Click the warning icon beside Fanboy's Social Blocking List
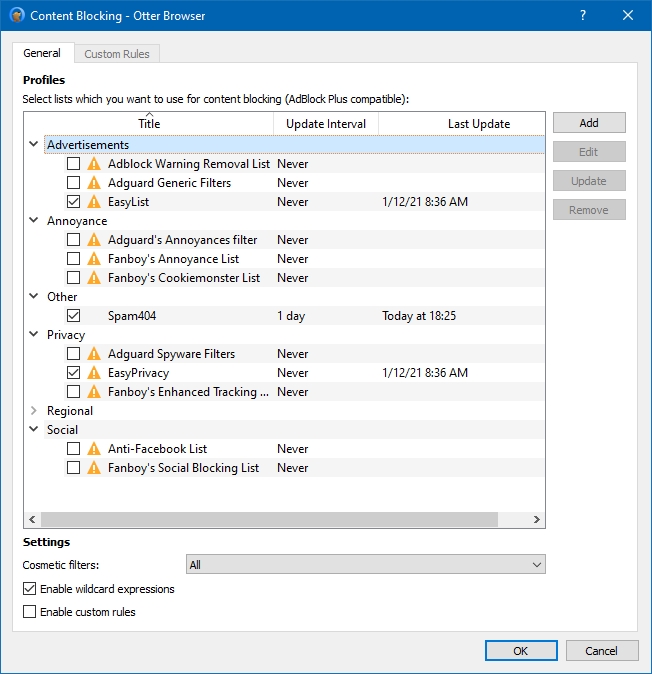The width and height of the screenshot is (652, 674). 94,468
